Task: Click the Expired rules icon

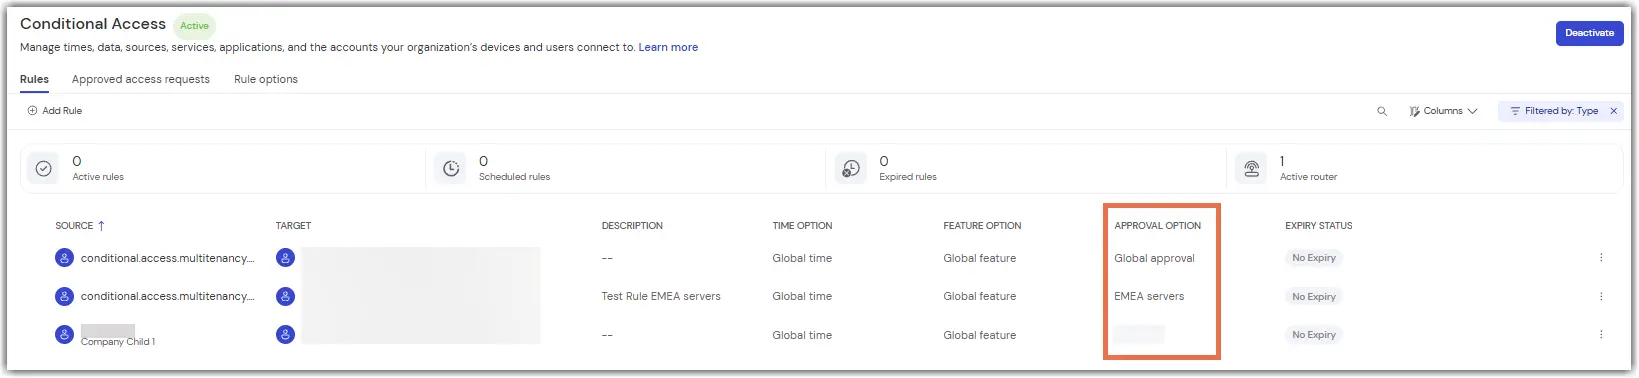Action: tap(851, 169)
